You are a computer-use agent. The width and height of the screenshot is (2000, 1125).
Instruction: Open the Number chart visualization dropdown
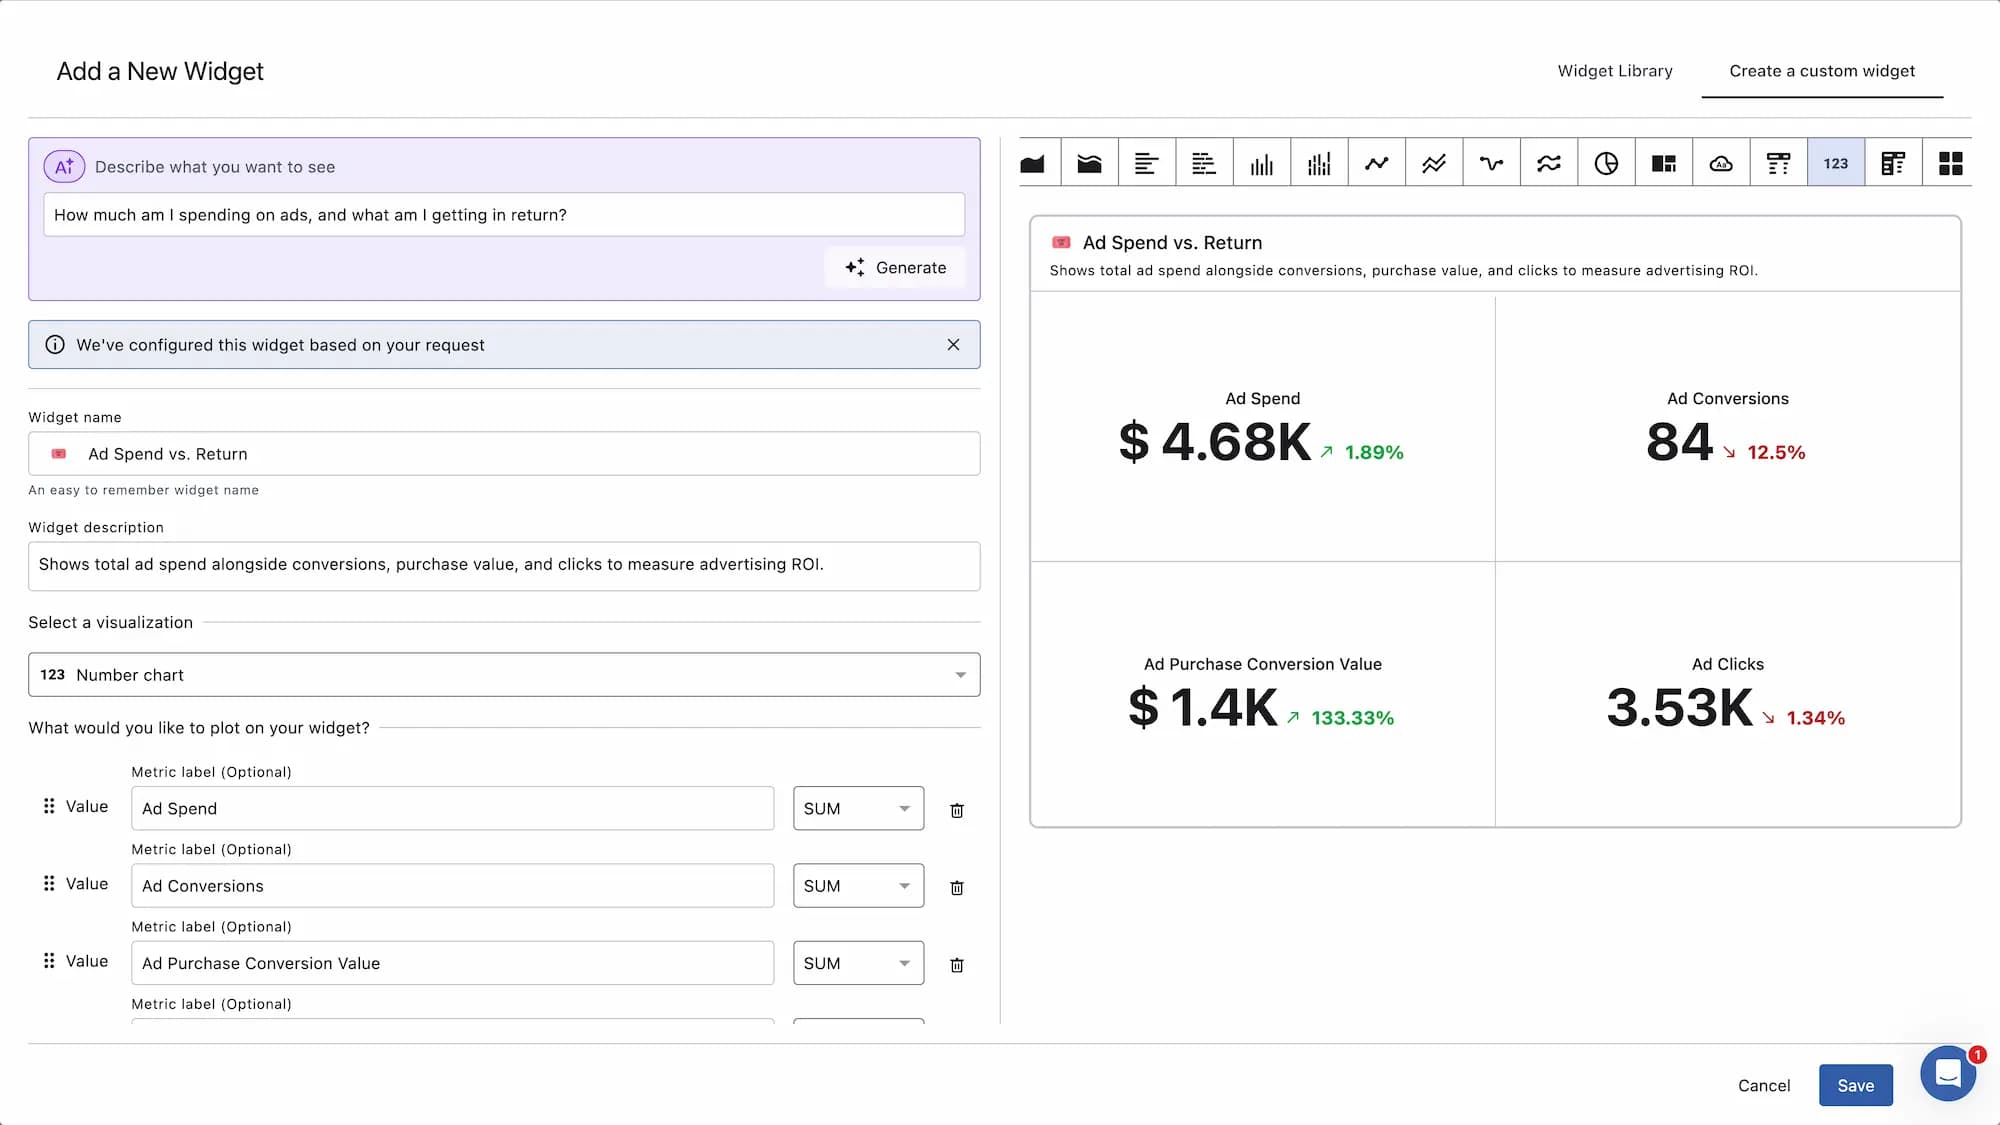(x=503, y=674)
